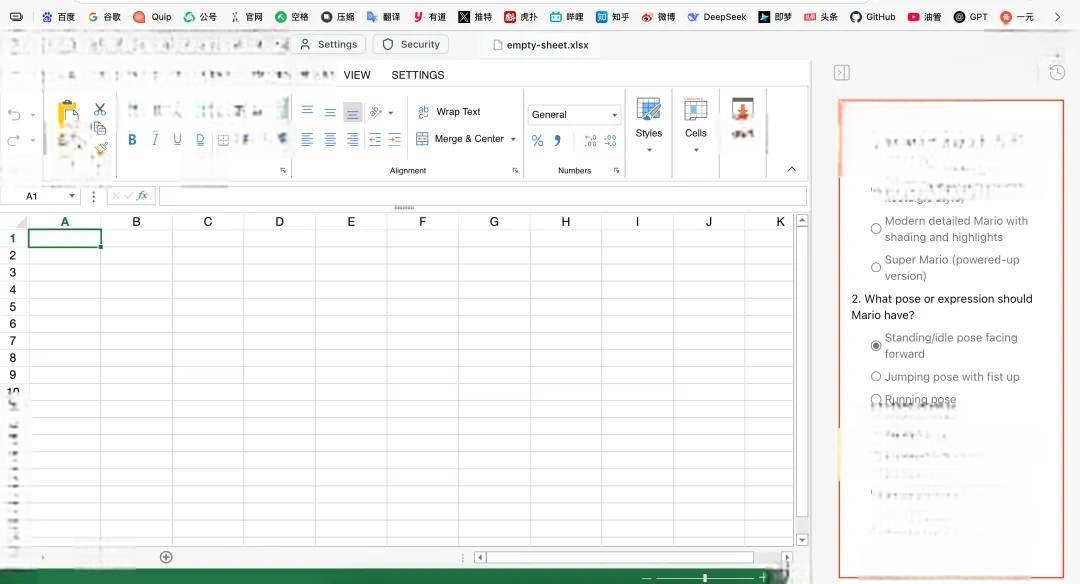1080x584 pixels.
Task: Click the formula bar input field
Action: [x=483, y=196]
